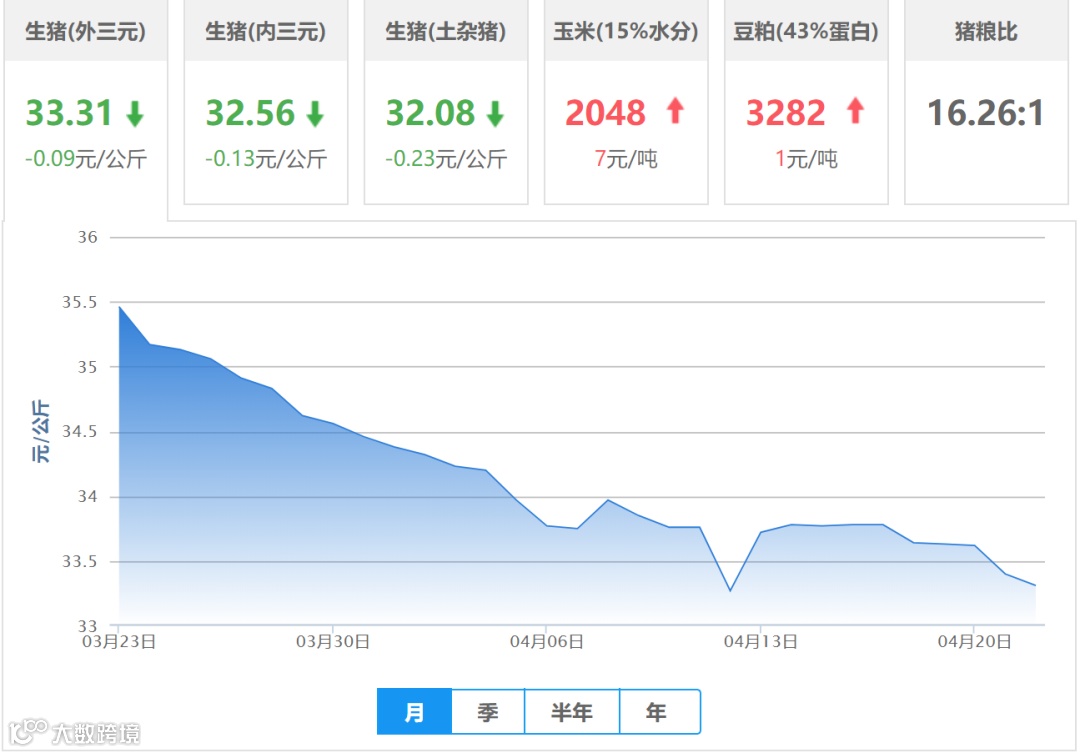This screenshot has width=1080, height=753.
Task: Click the 04月20日 x-axis label
Action: tap(975, 642)
